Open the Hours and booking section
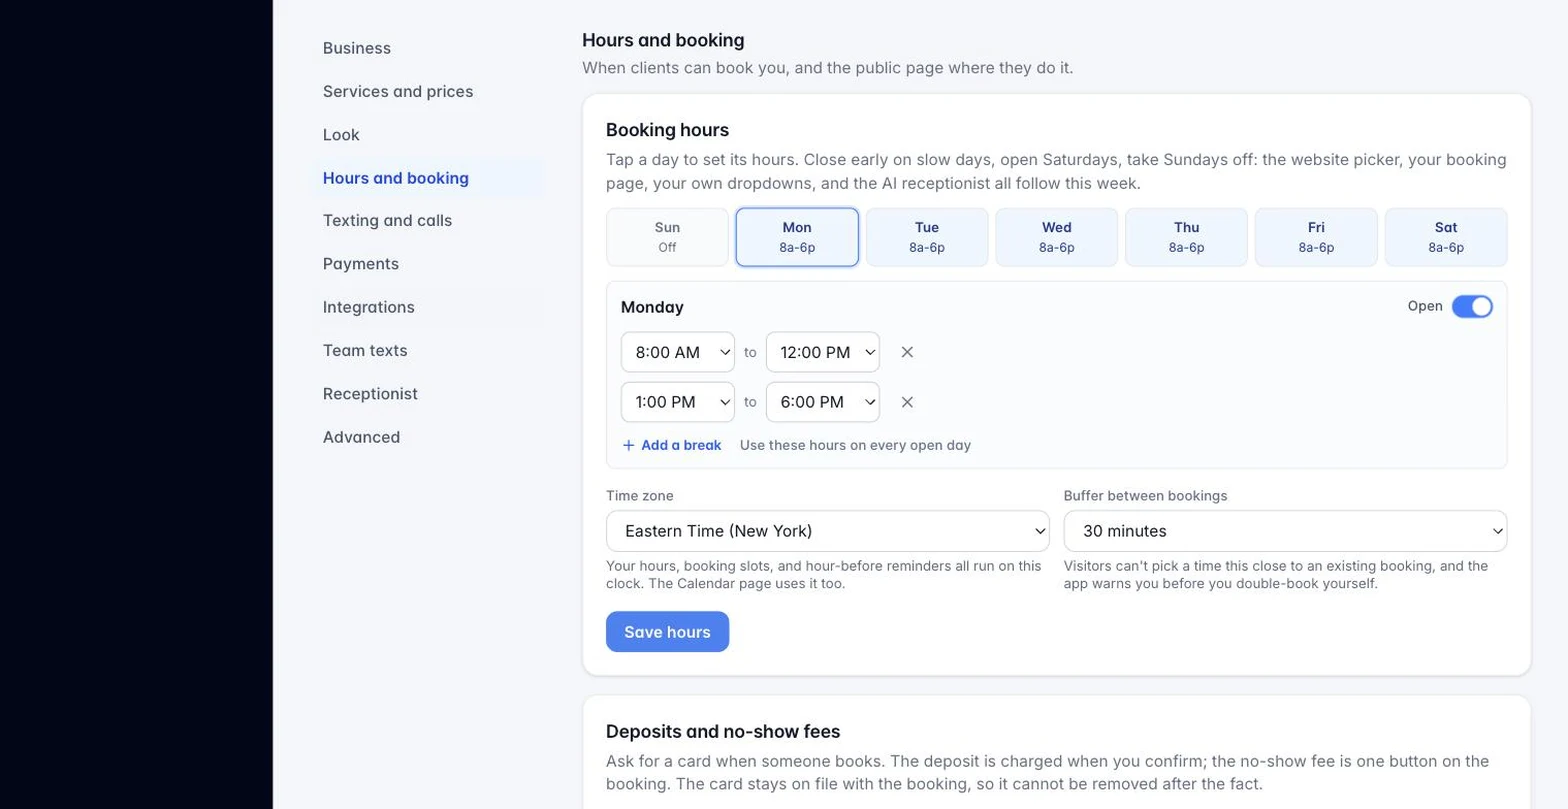1568x809 pixels. pyautogui.click(x=428, y=178)
